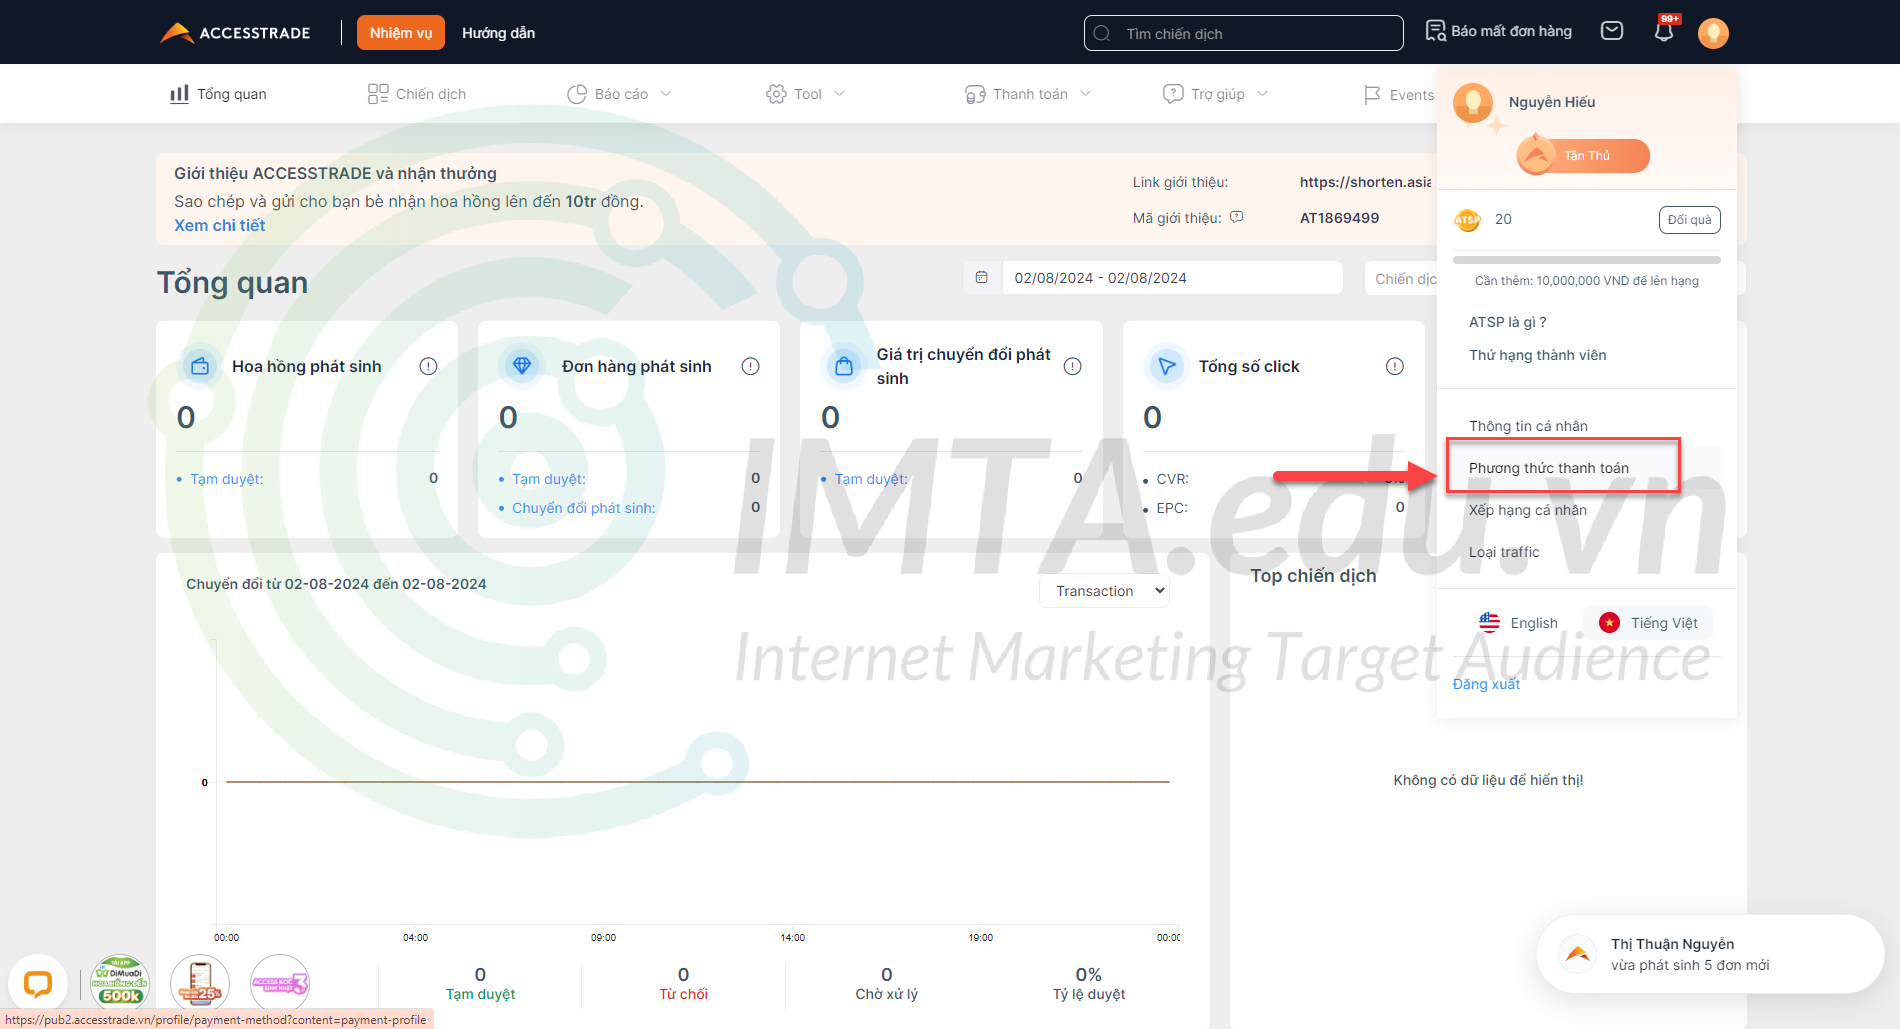Click the search magnifier icon
The width and height of the screenshot is (1900, 1029).
(1102, 33)
